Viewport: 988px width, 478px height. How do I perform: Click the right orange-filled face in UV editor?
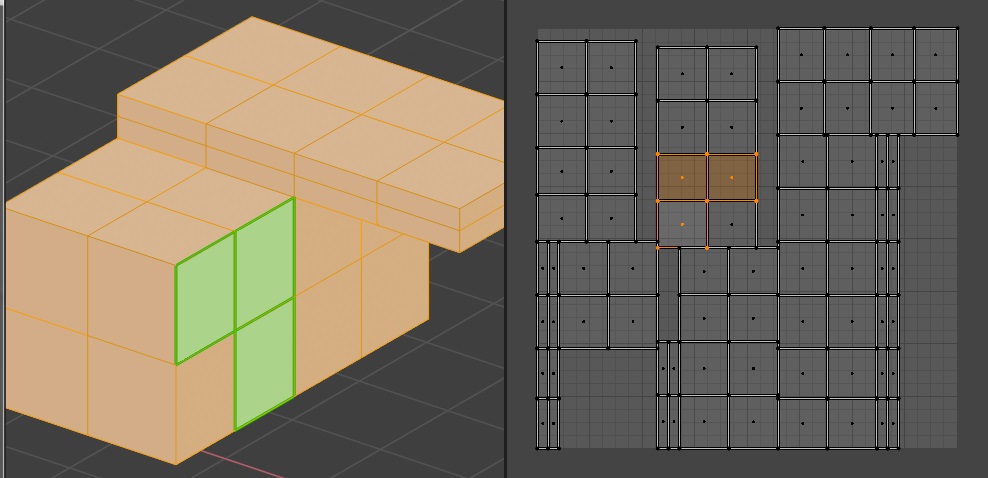click(x=732, y=178)
